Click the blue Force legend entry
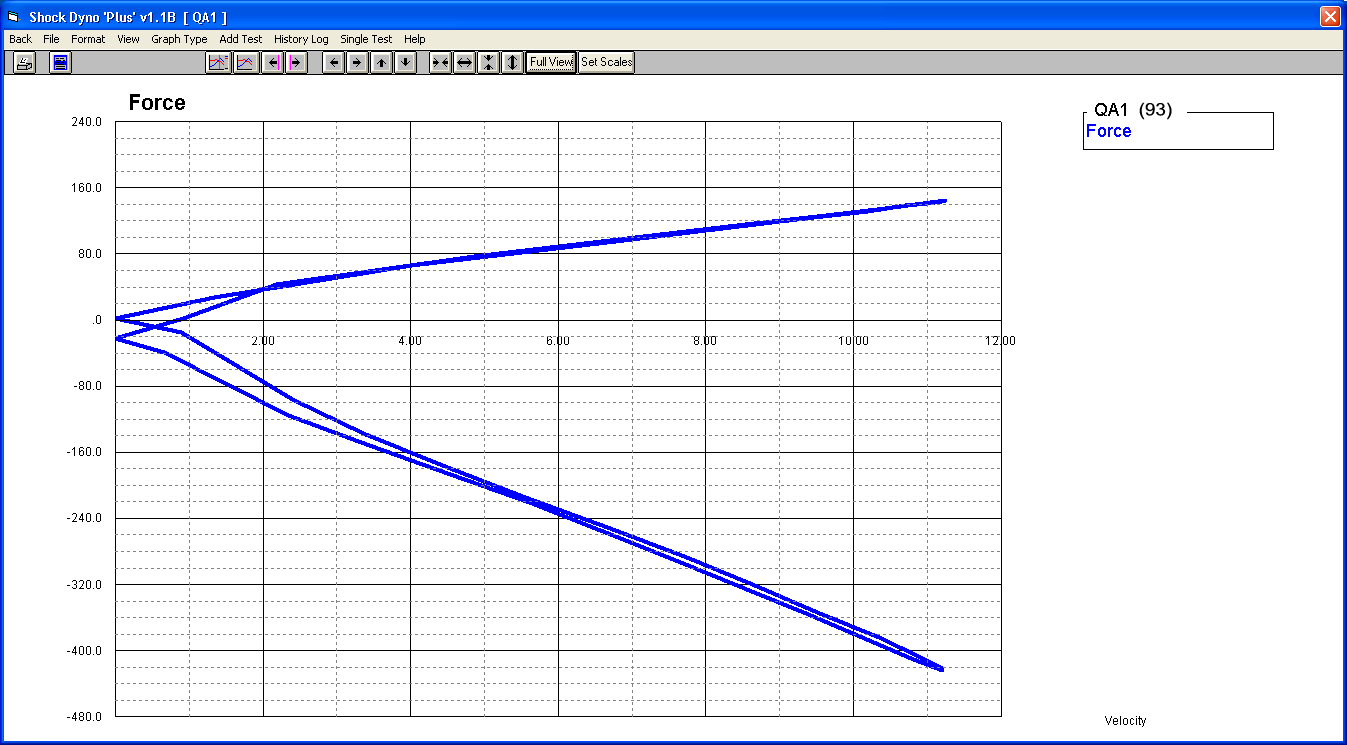This screenshot has height=745, width=1347. pos(1109,131)
